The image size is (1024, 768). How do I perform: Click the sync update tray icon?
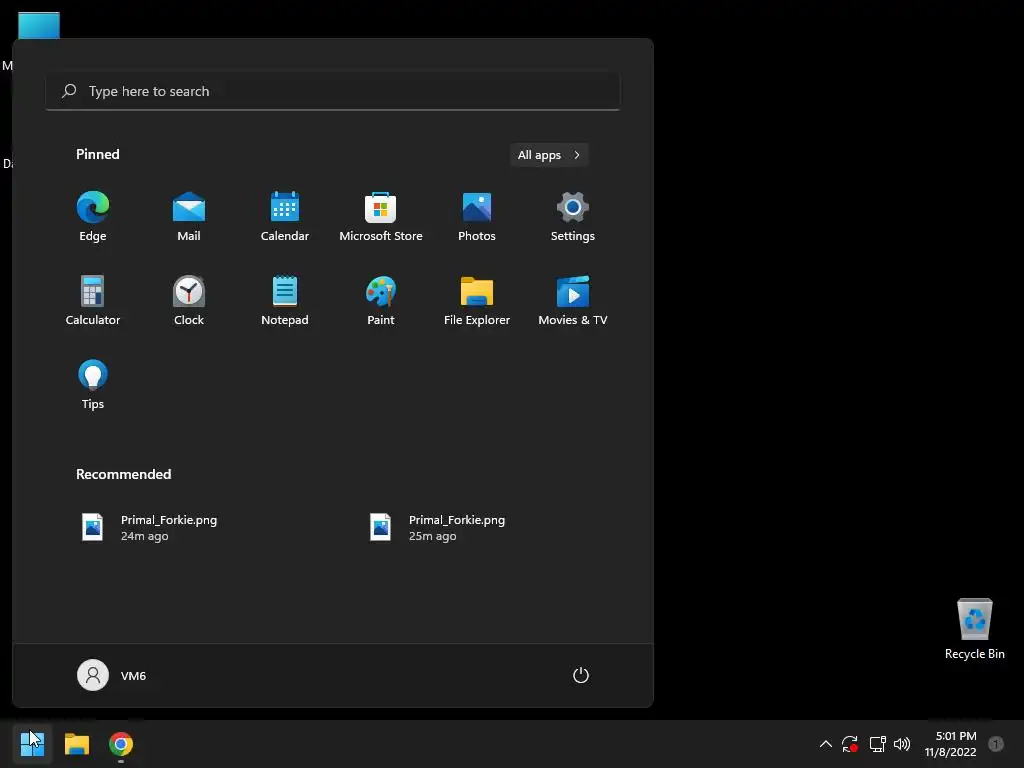[x=850, y=744]
